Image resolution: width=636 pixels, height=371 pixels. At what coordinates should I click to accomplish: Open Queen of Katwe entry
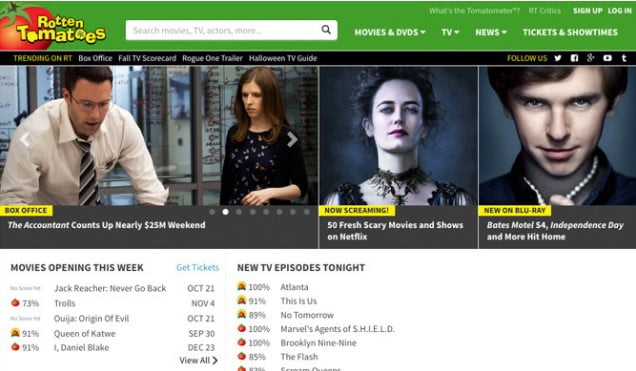point(85,333)
